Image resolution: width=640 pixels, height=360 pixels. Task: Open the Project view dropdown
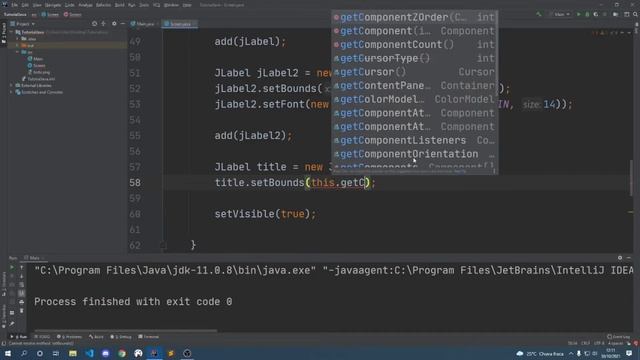(x=23, y=24)
